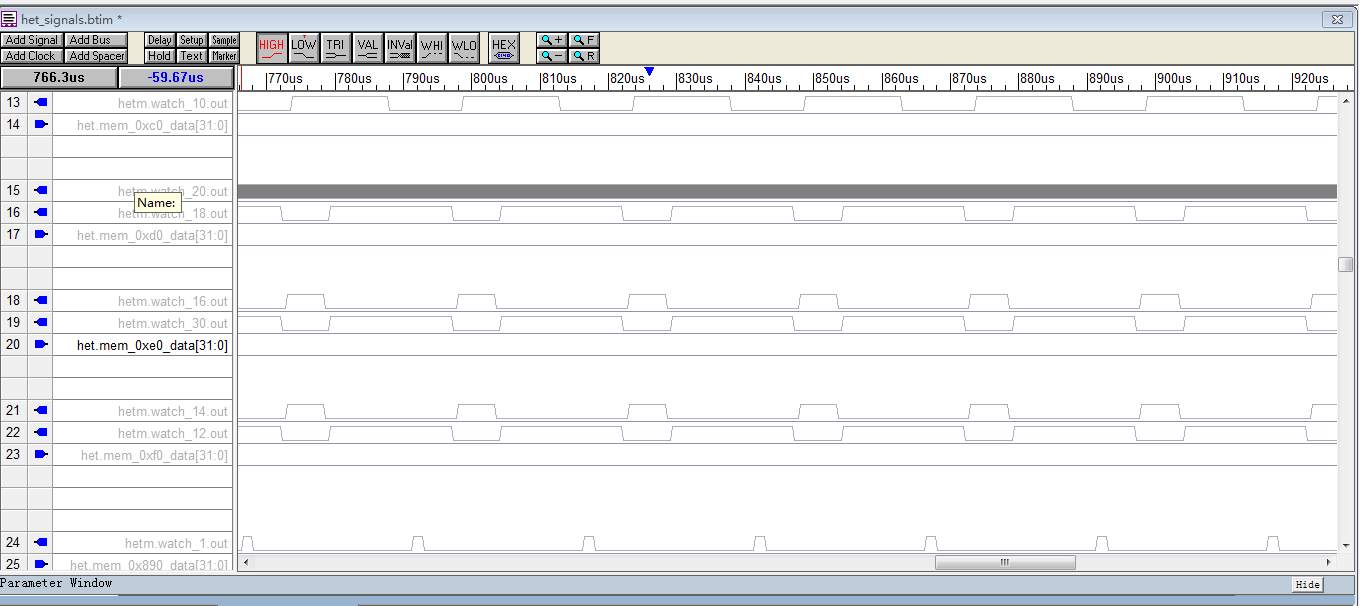Zoom full with the magnifier F button

[x=584, y=40]
